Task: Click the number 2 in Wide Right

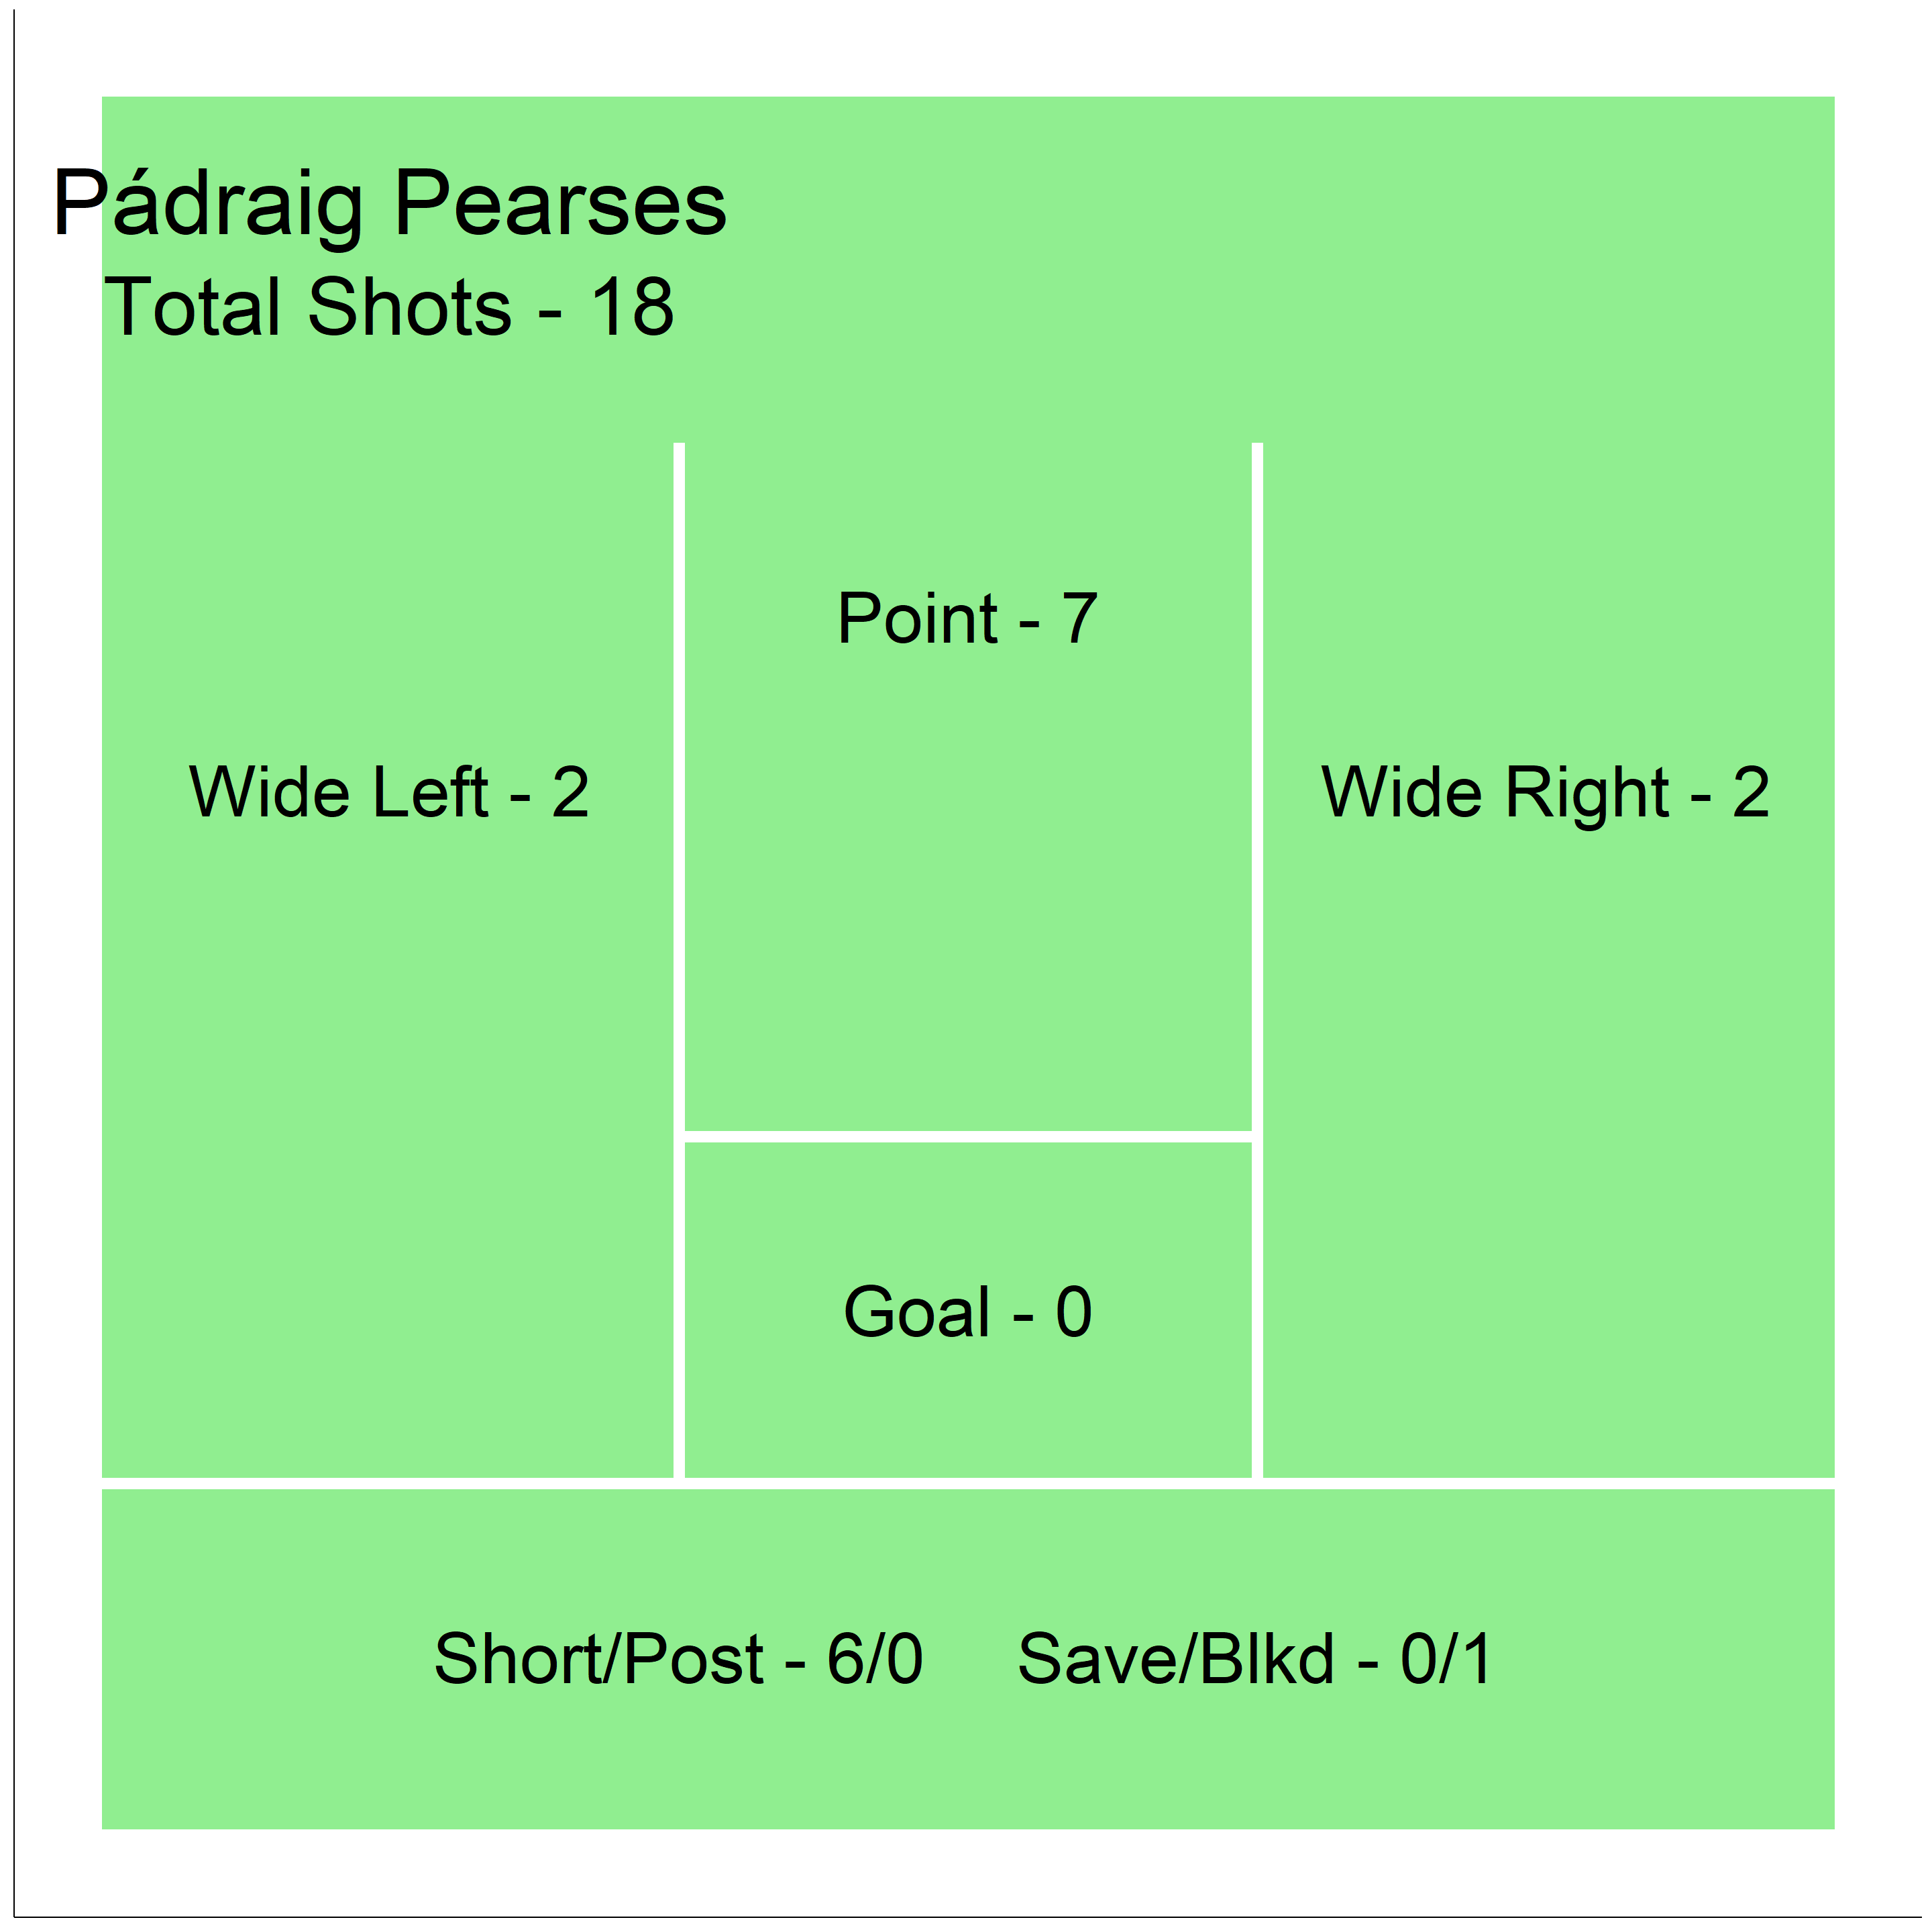Action: (1751, 792)
